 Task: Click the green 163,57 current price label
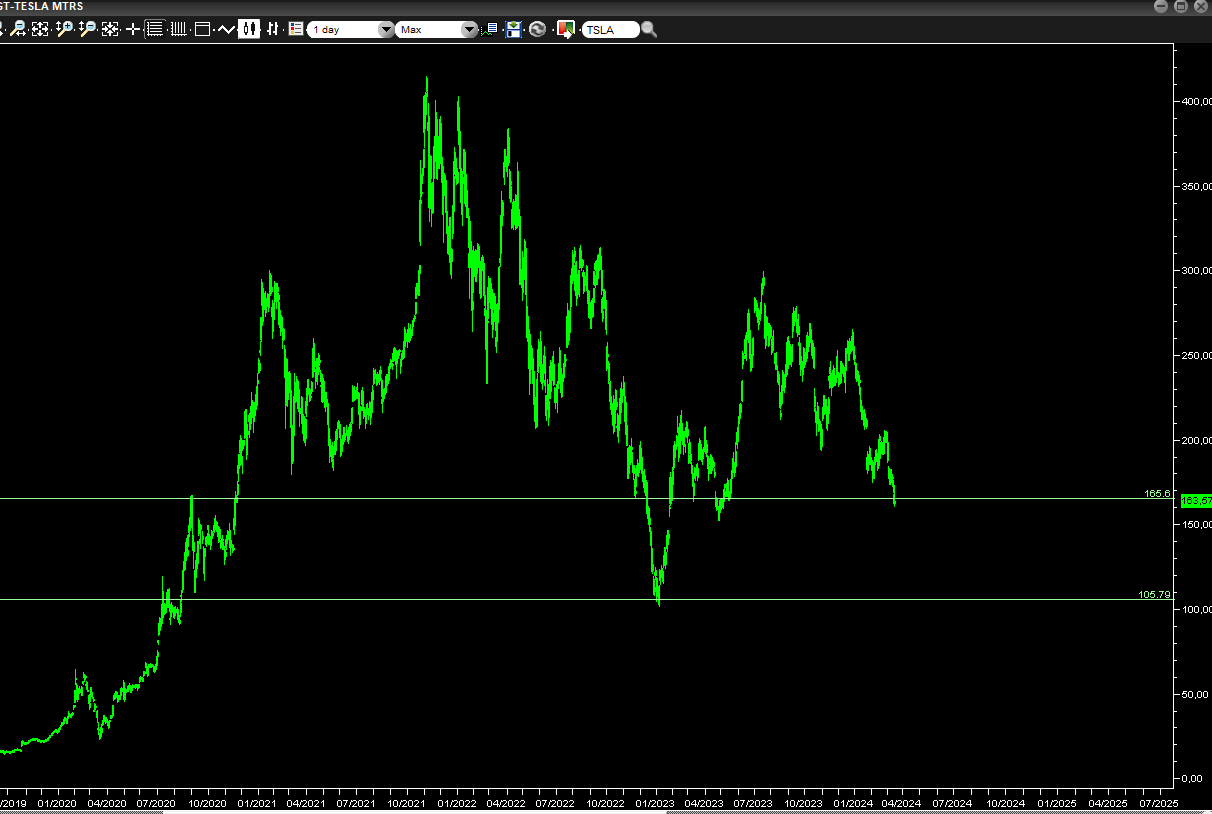click(x=1196, y=500)
